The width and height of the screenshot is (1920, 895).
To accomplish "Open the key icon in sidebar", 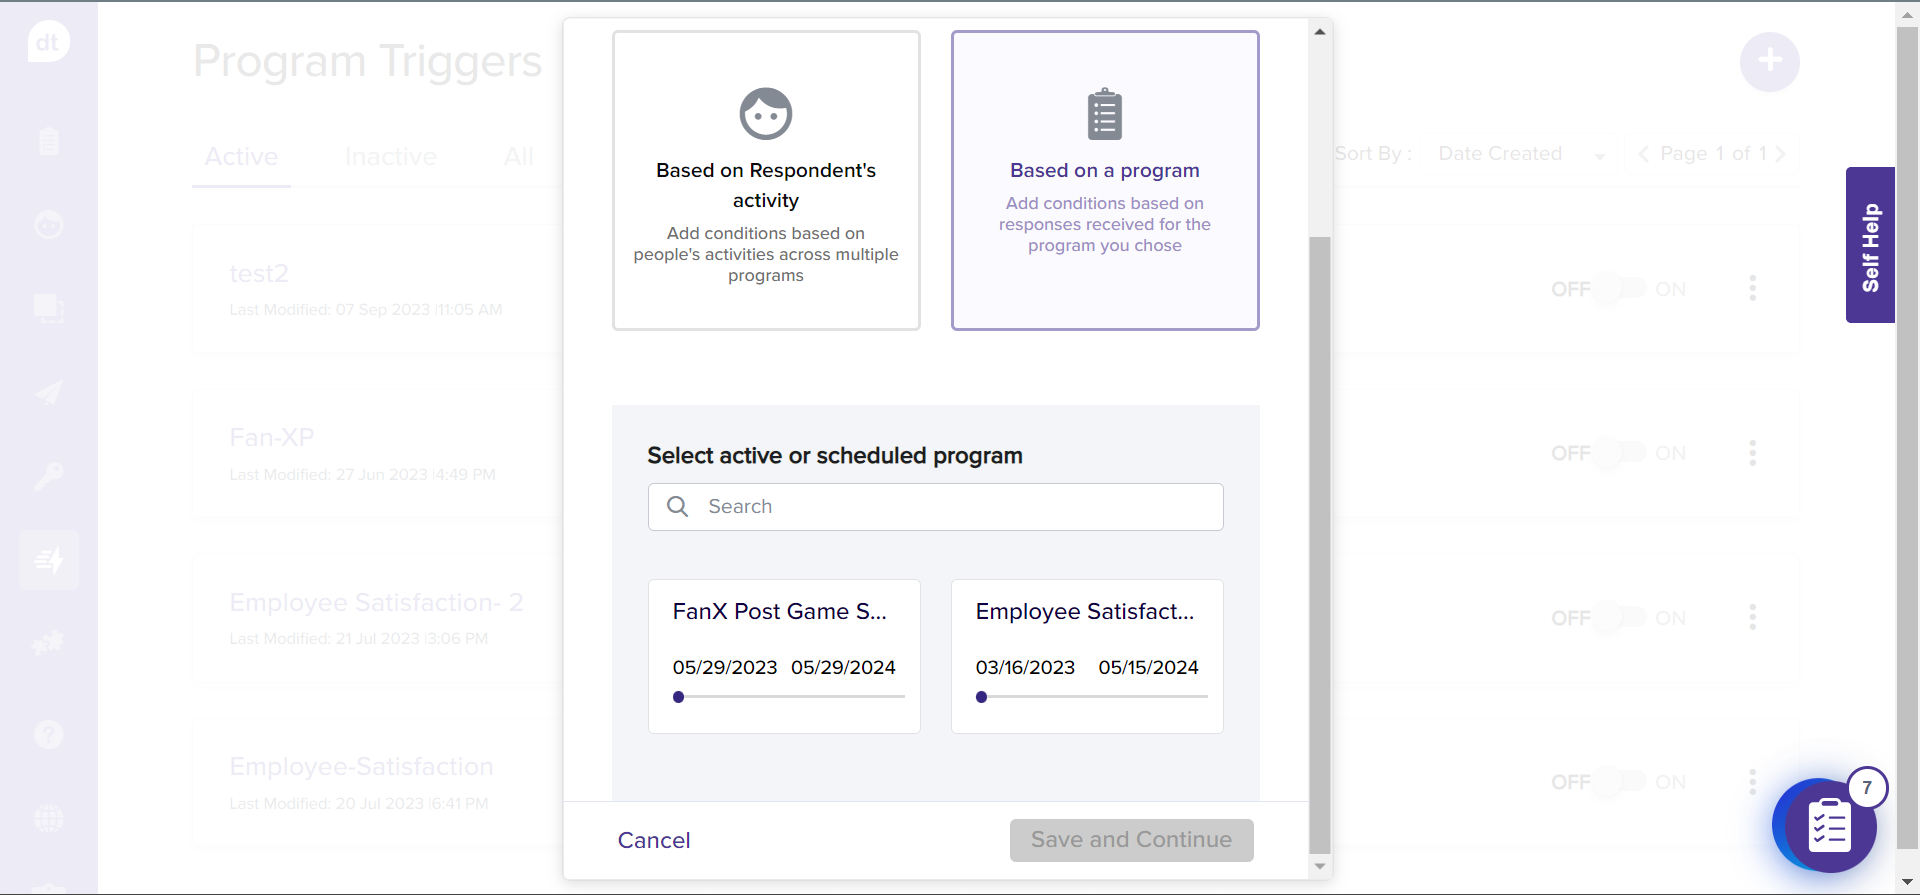I will coord(48,476).
